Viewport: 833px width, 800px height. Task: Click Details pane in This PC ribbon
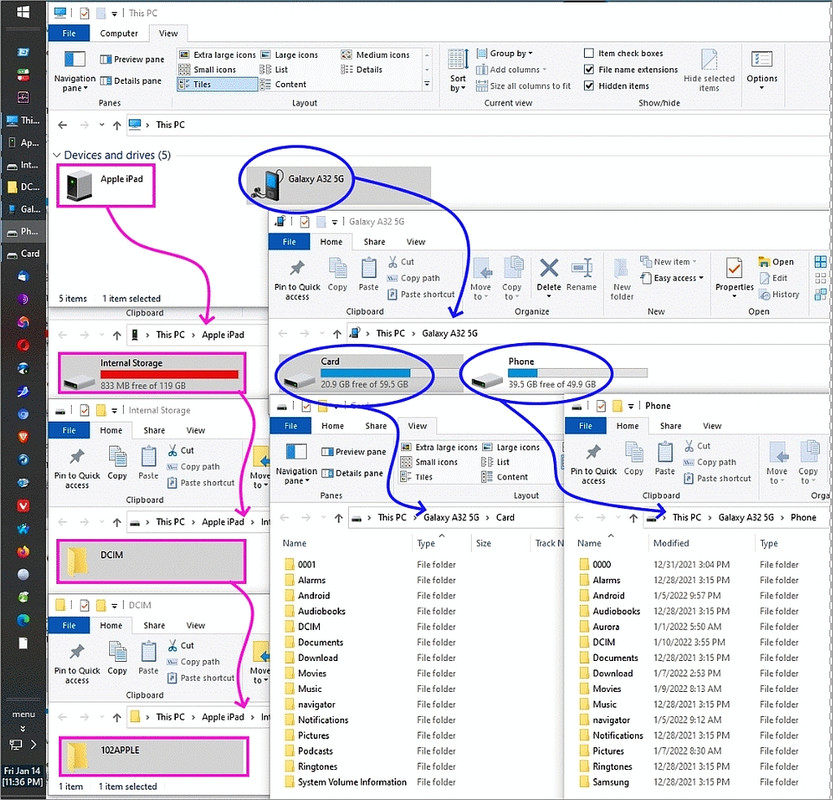(131, 81)
